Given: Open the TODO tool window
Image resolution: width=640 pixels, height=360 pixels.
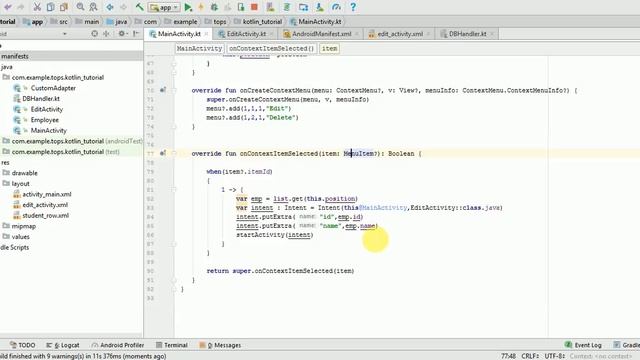Looking at the screenshot, I should point(23,345).
